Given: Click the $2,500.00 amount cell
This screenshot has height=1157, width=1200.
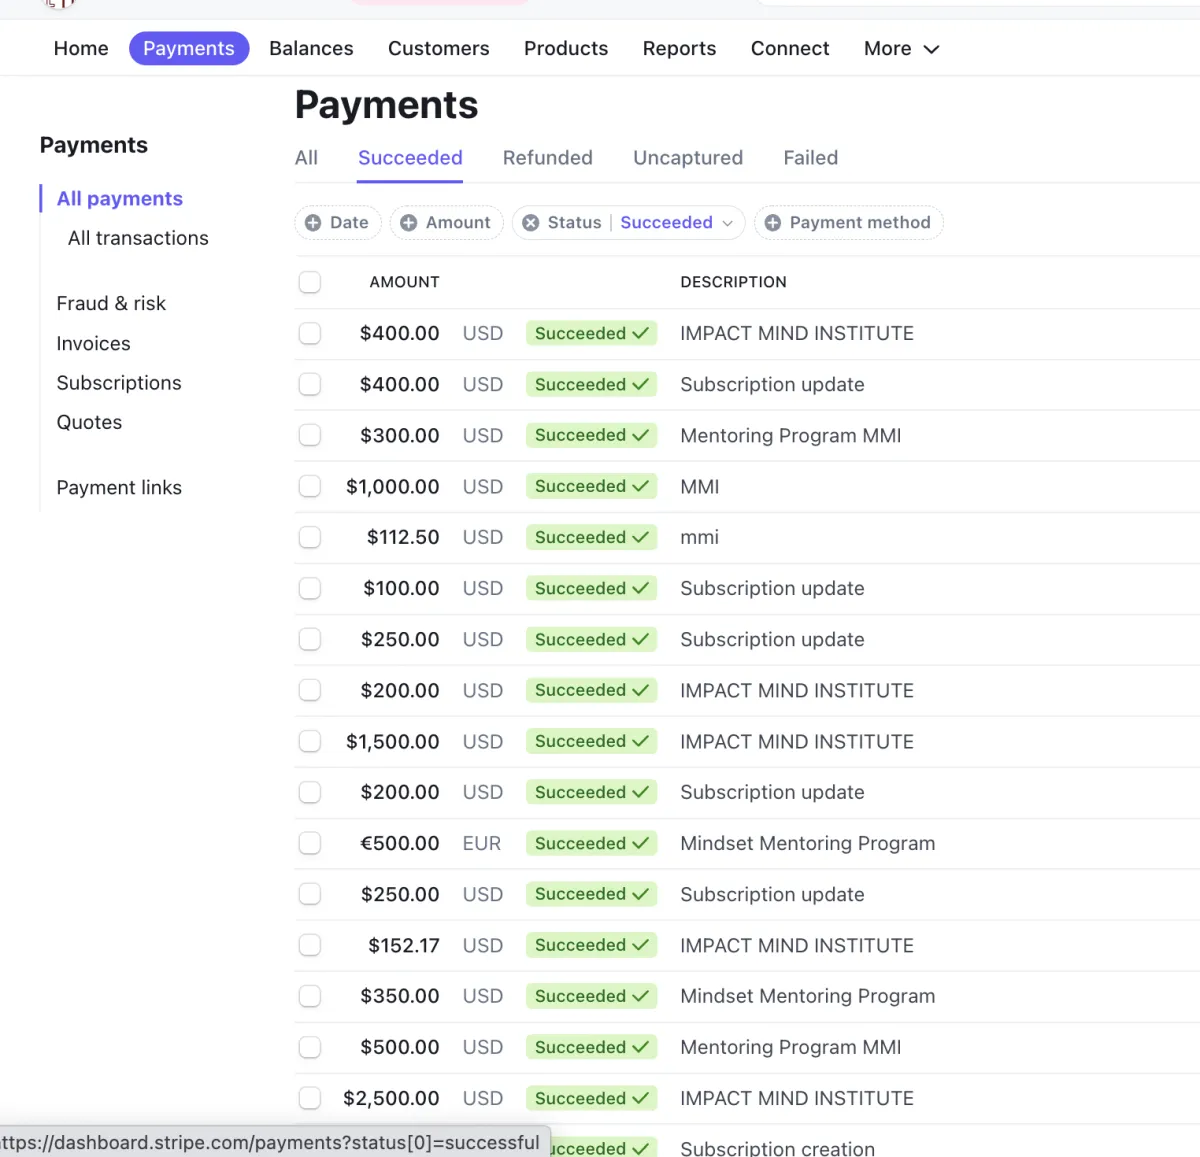Looking at the screenshot, I should [x=391, y=1098].
